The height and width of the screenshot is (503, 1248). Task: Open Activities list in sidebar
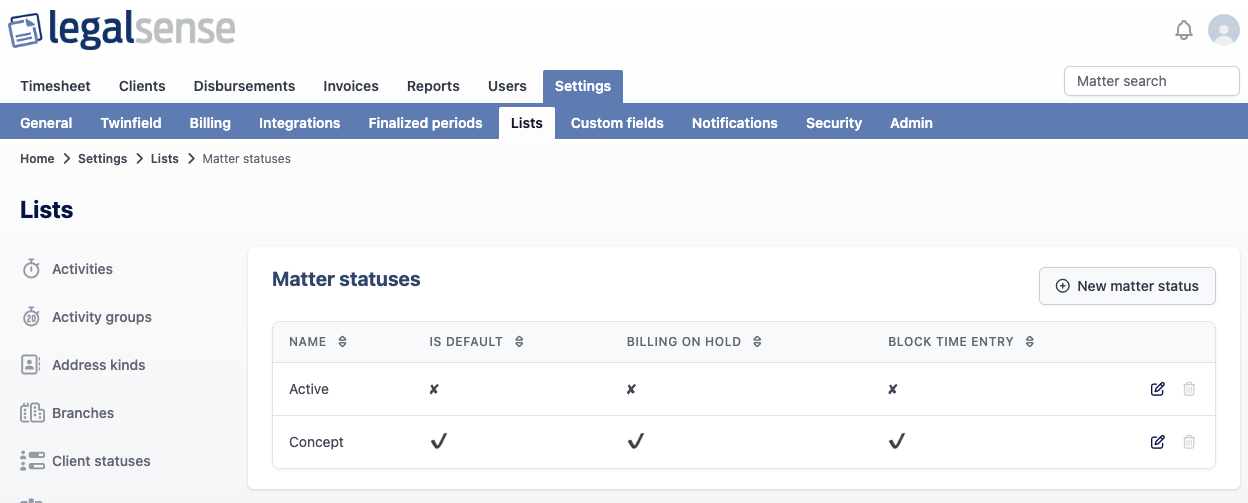[x=82, y=269]
